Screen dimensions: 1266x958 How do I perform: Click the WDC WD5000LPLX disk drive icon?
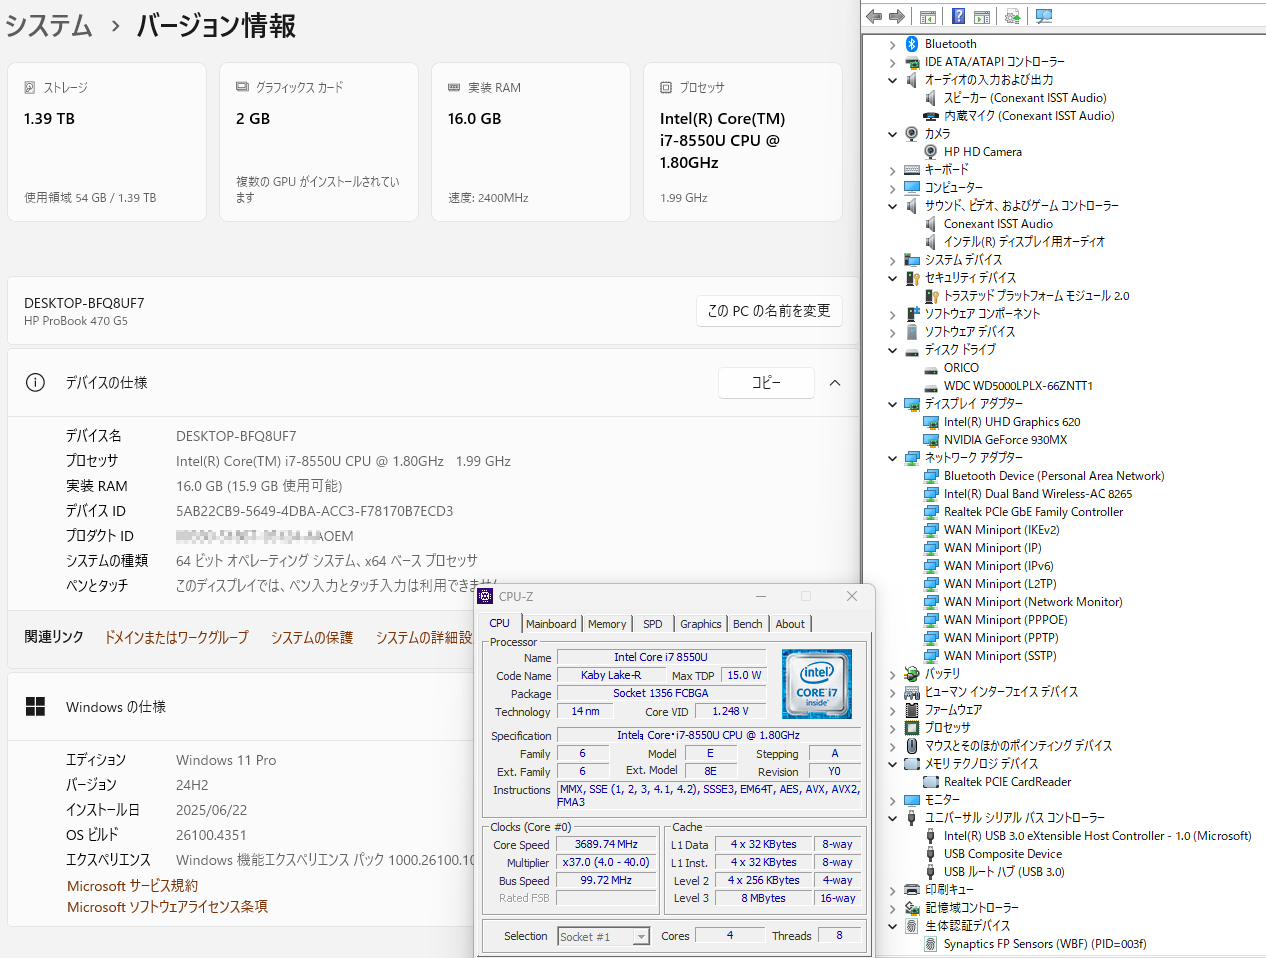pos(931,386)
